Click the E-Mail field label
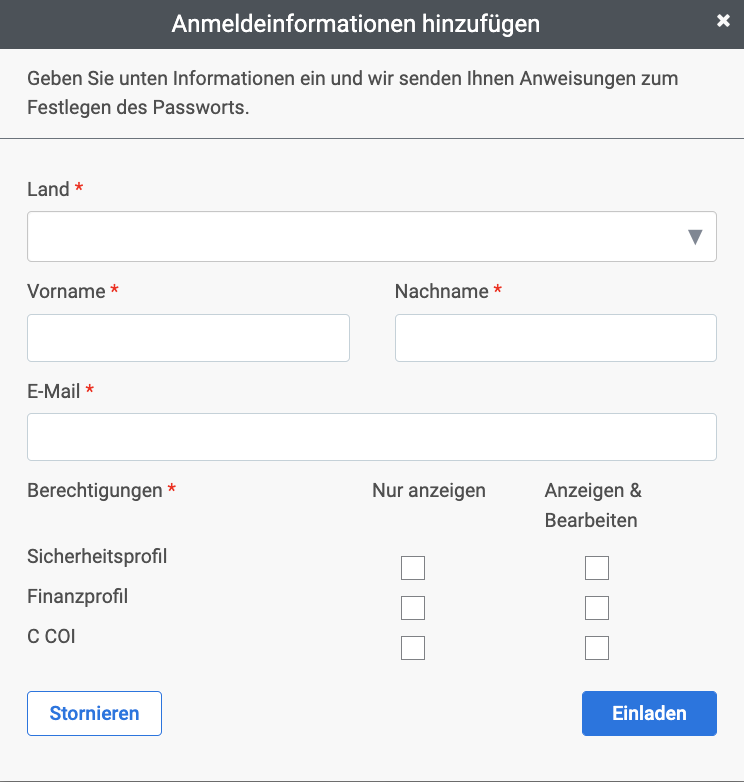744x782 pixels. [x=53, y=391]
